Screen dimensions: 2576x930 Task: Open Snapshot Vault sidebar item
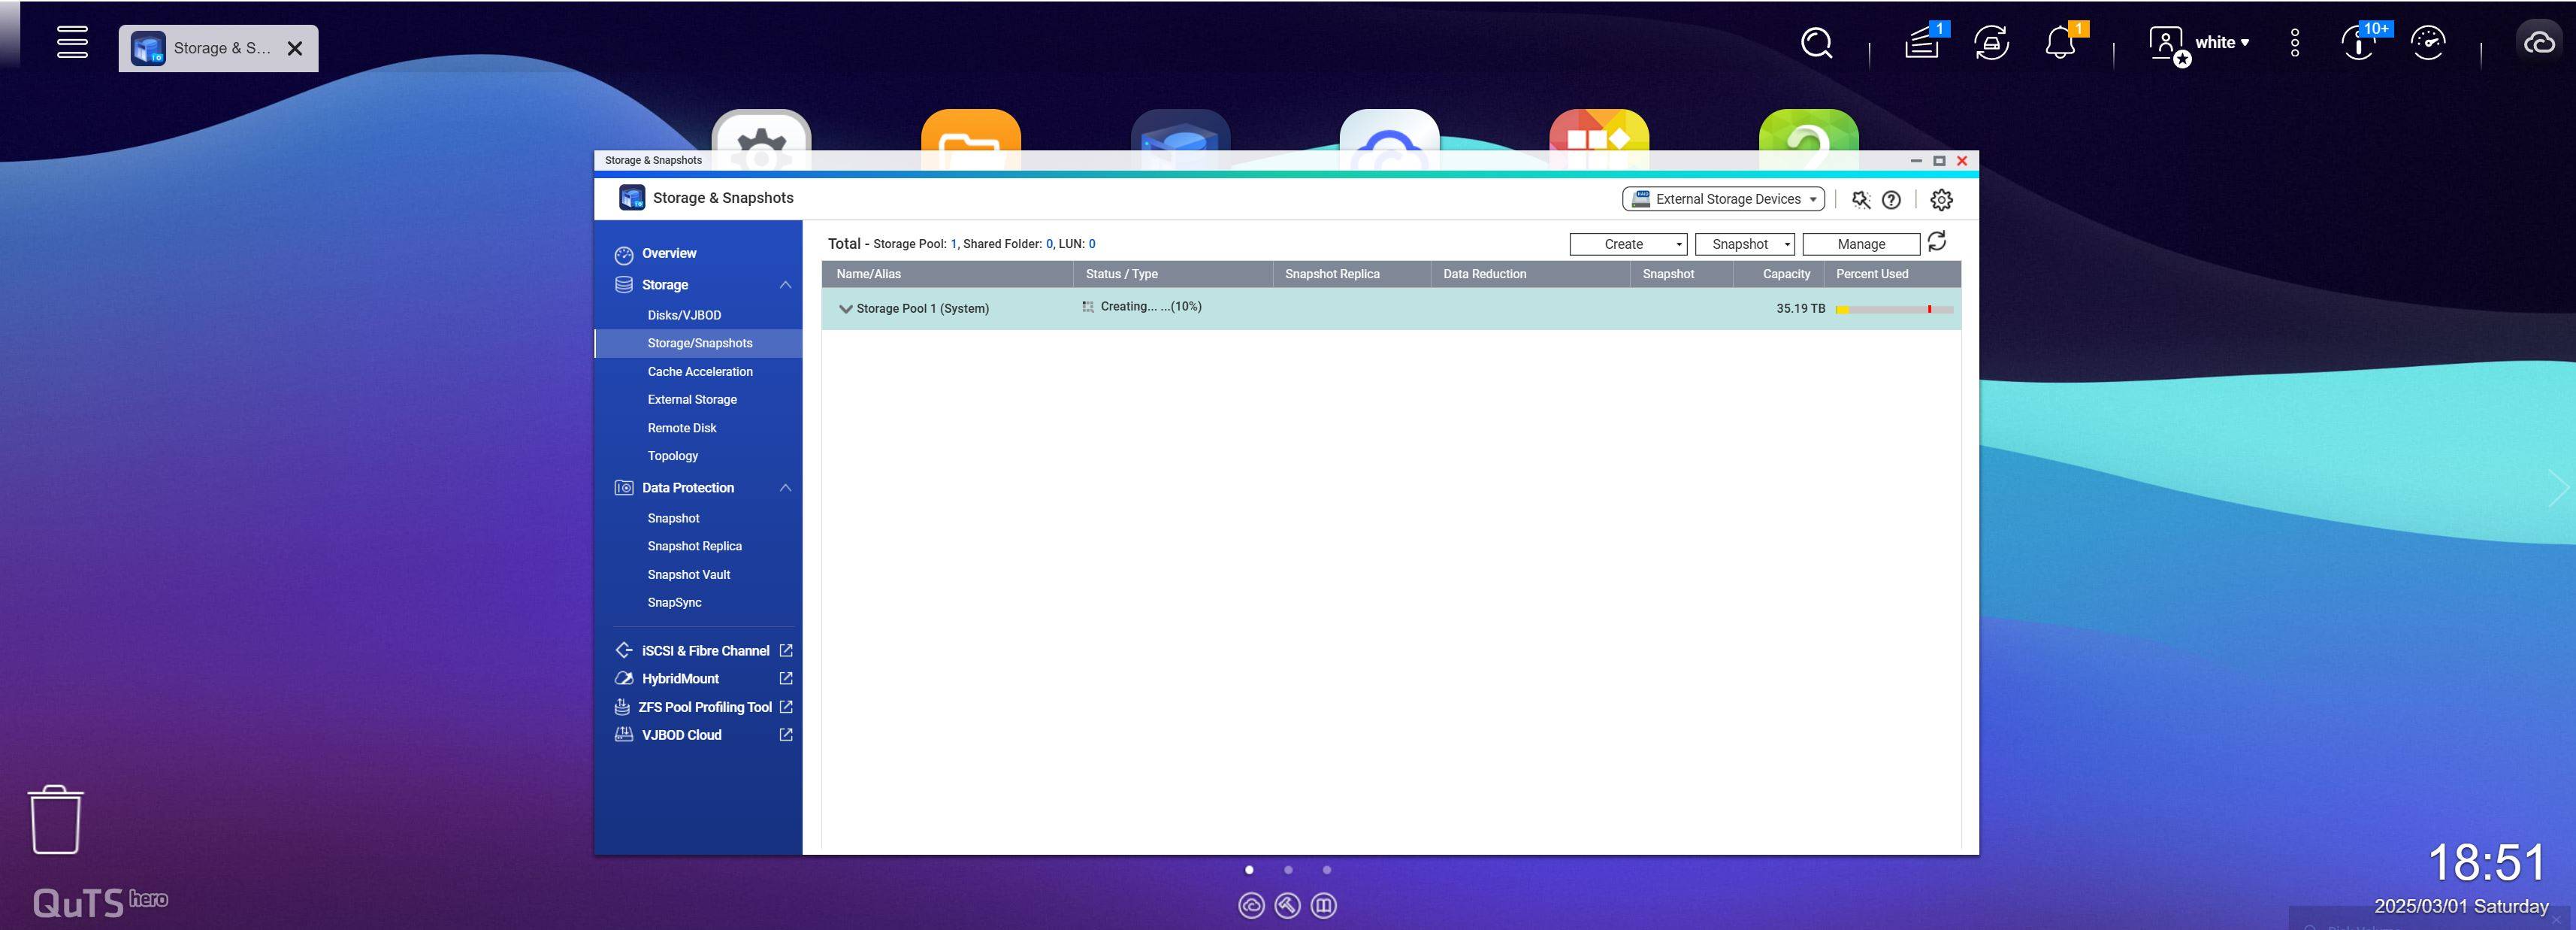tap(688, 575)
